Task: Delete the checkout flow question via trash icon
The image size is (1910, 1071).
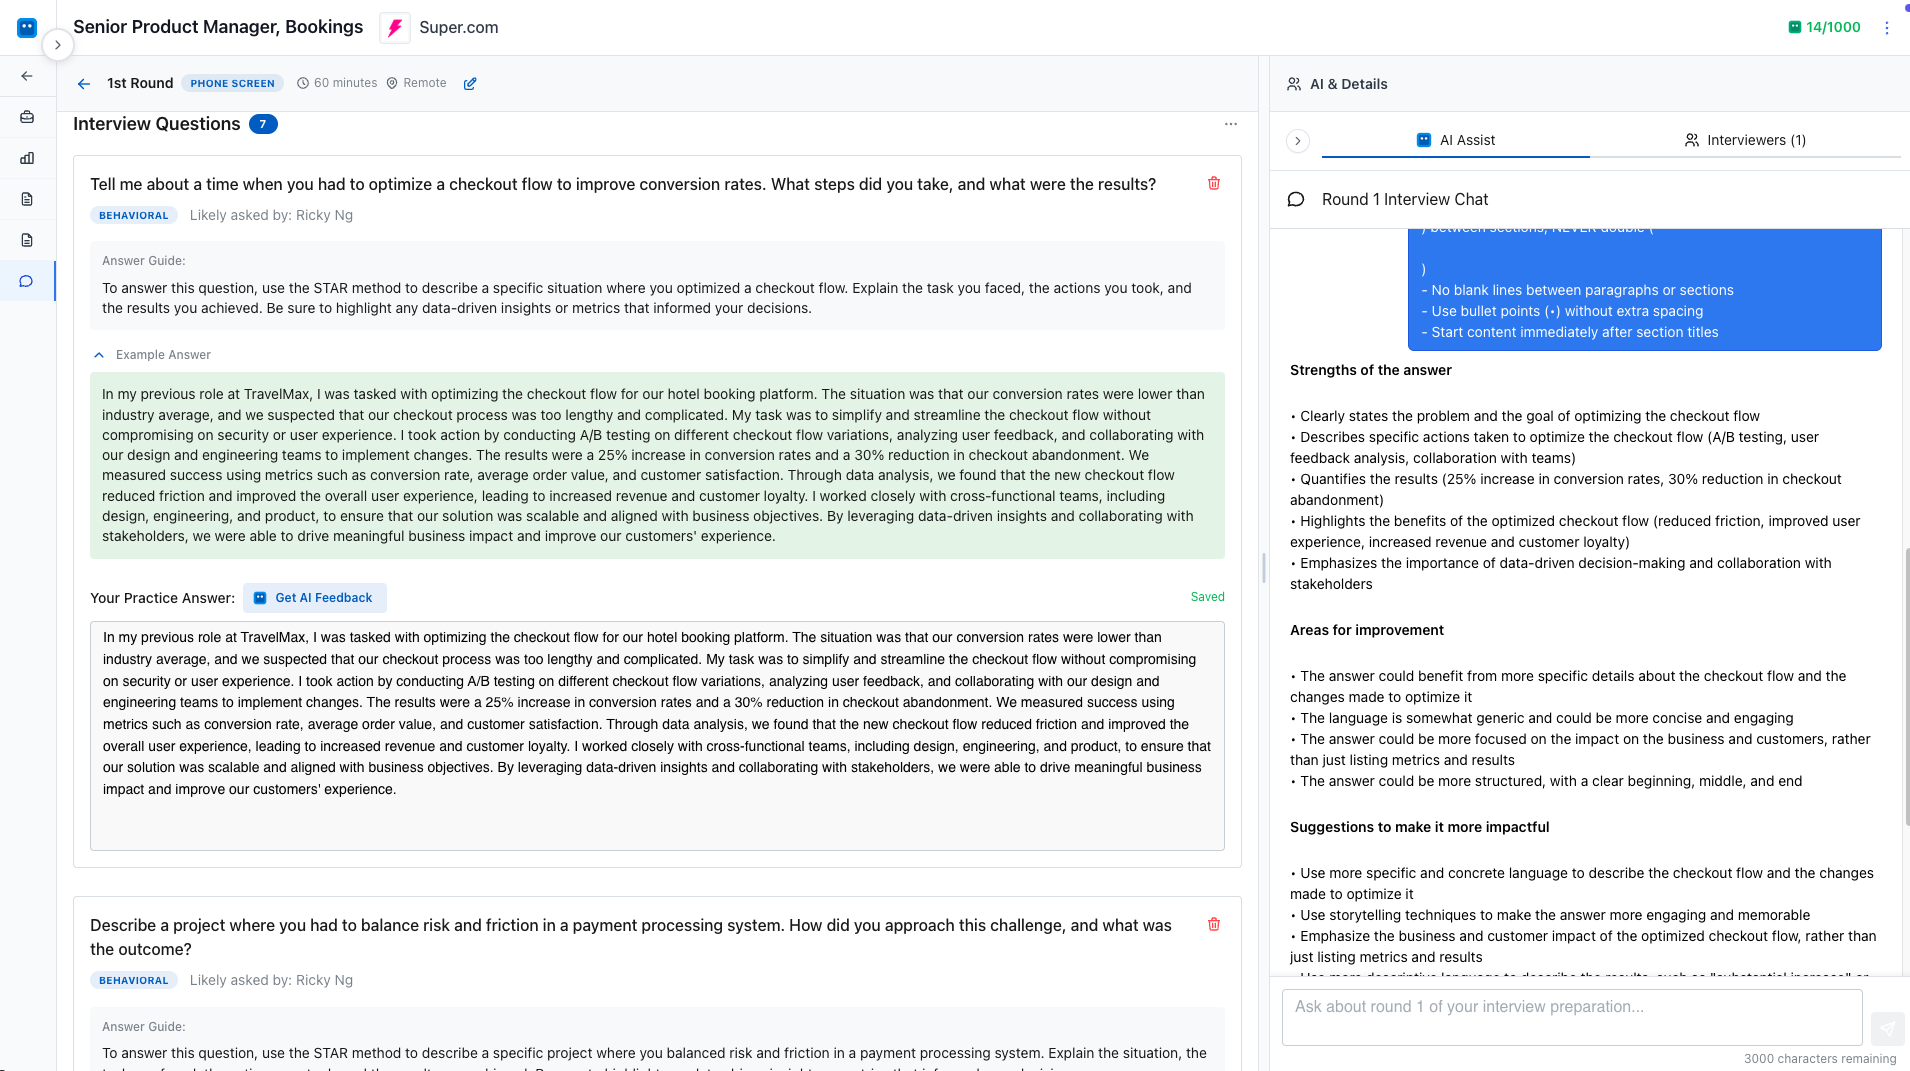Action: (x=1213, y=183)
